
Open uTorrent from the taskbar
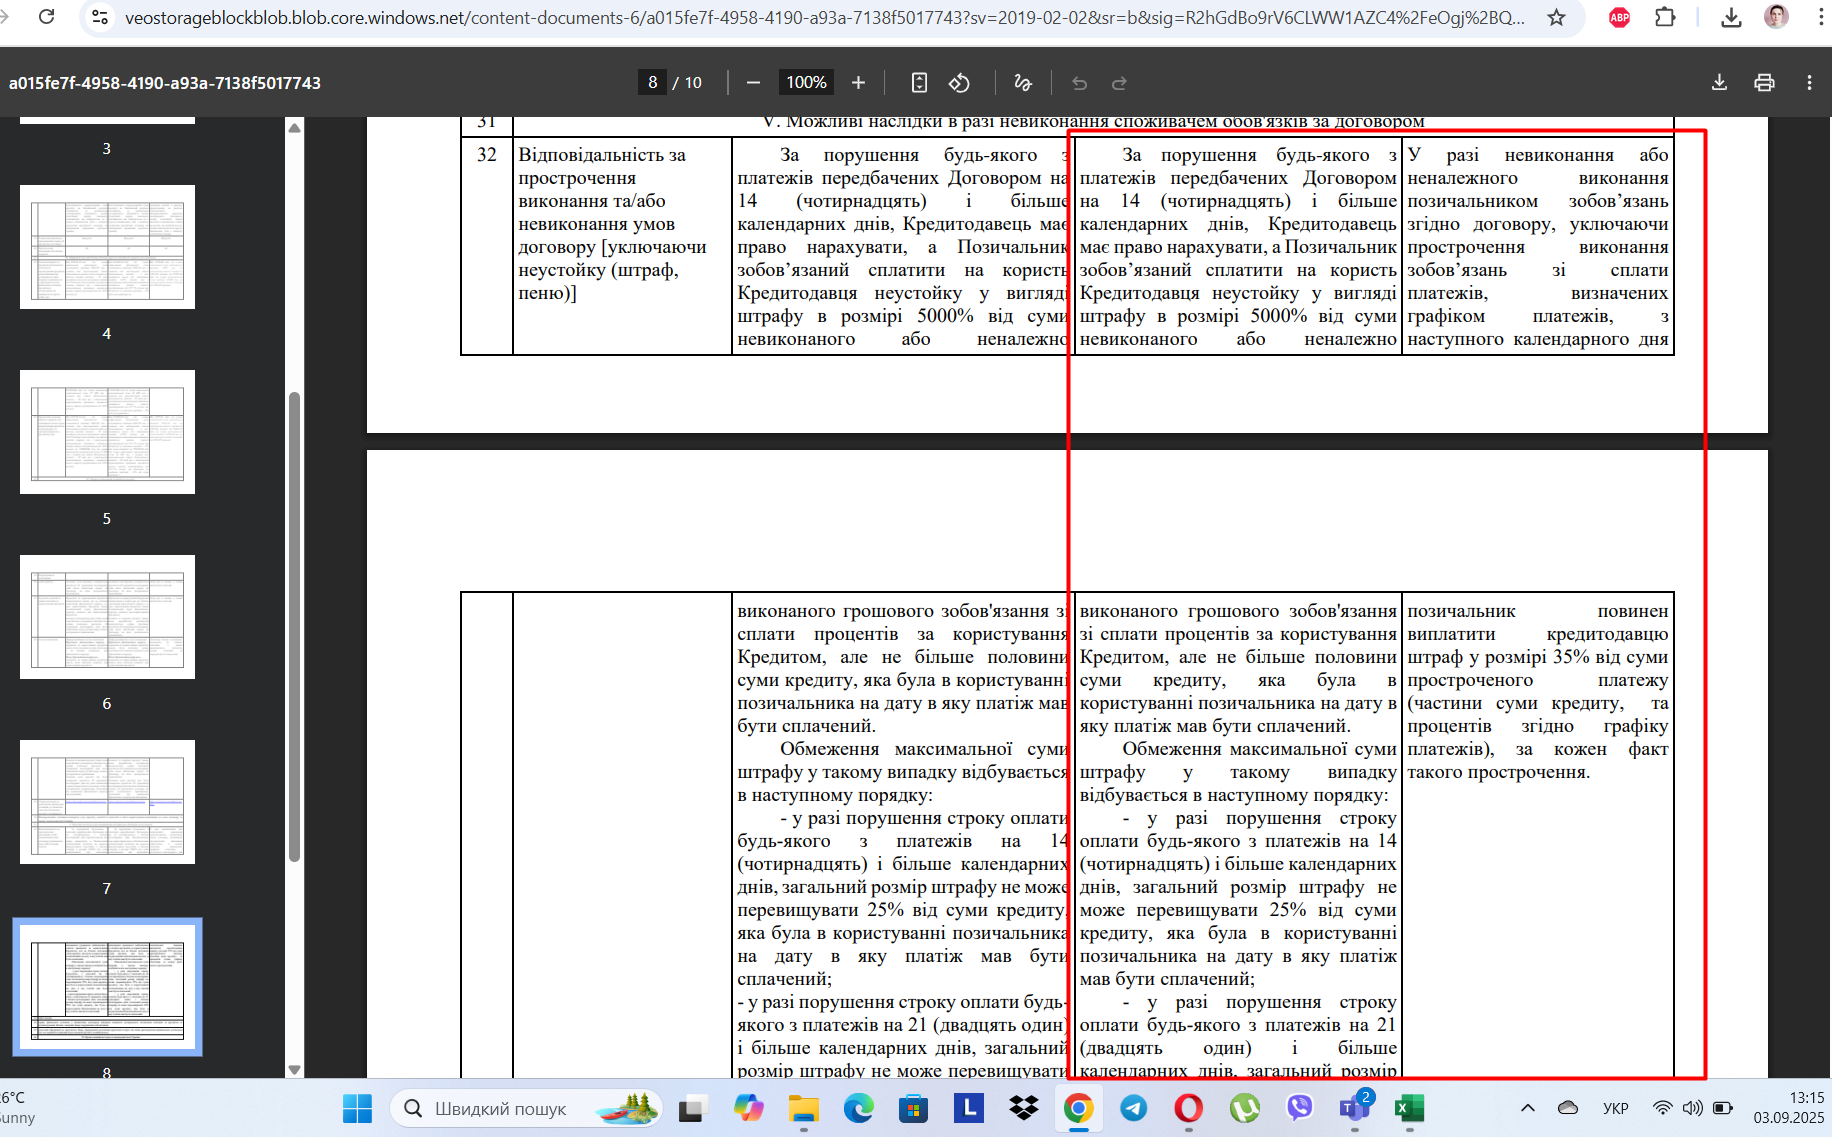1244,1108
